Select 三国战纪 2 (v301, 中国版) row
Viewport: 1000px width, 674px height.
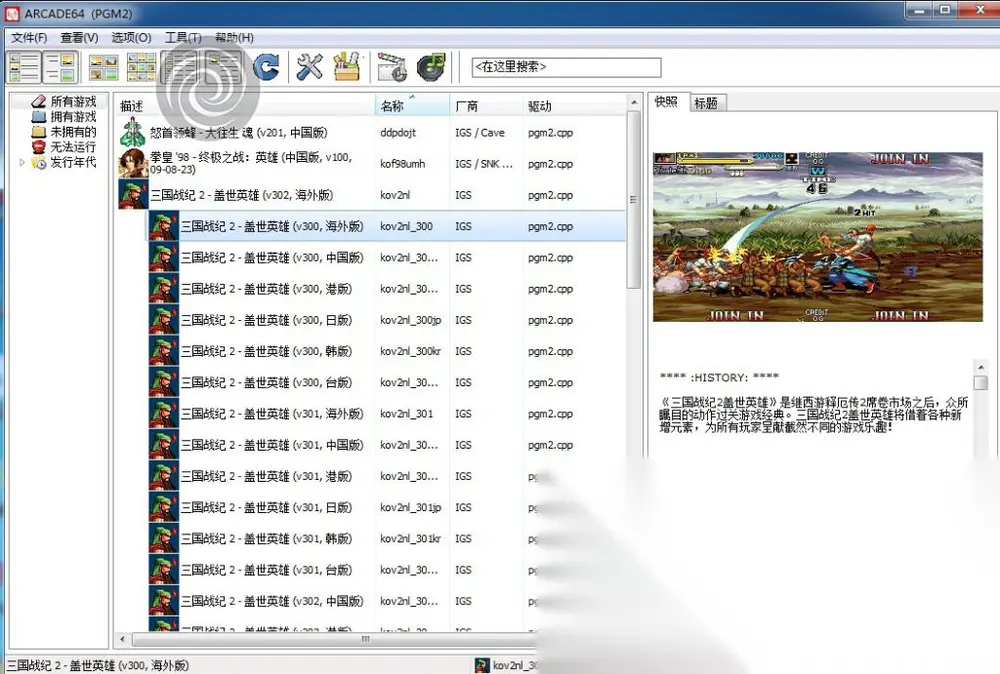click(387, 445)
